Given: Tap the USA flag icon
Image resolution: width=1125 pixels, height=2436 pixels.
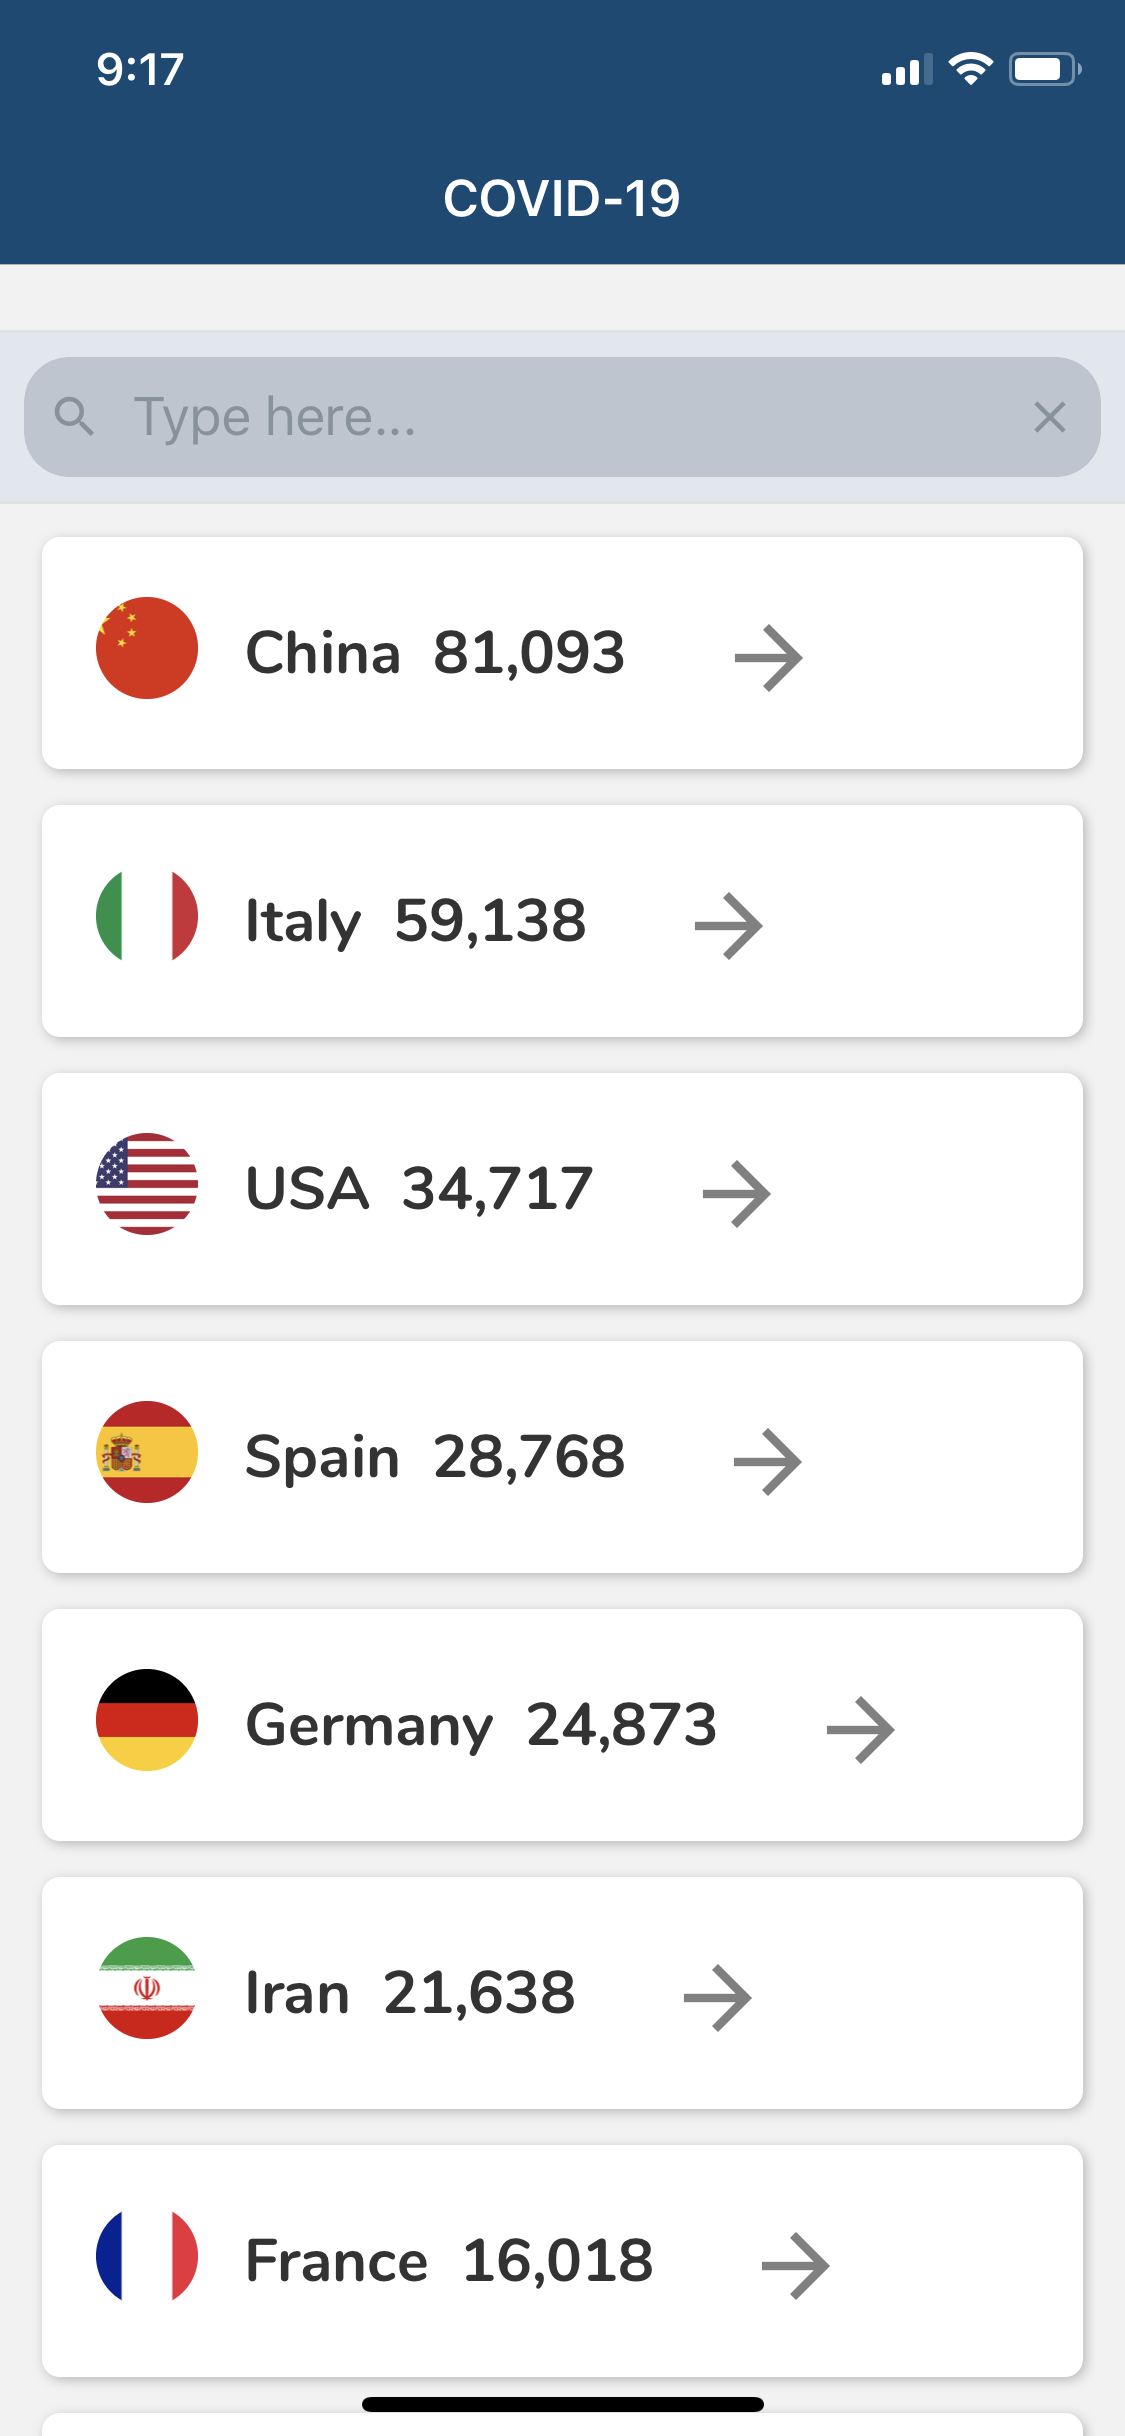Looking at the screenshot, I should (147, 1184).
